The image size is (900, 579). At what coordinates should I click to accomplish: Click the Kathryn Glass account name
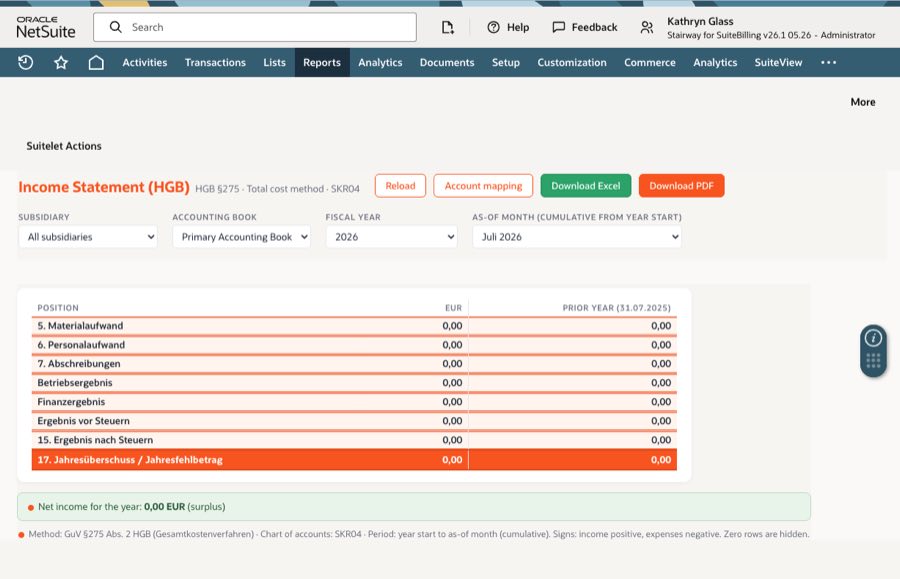click(700, 21)
